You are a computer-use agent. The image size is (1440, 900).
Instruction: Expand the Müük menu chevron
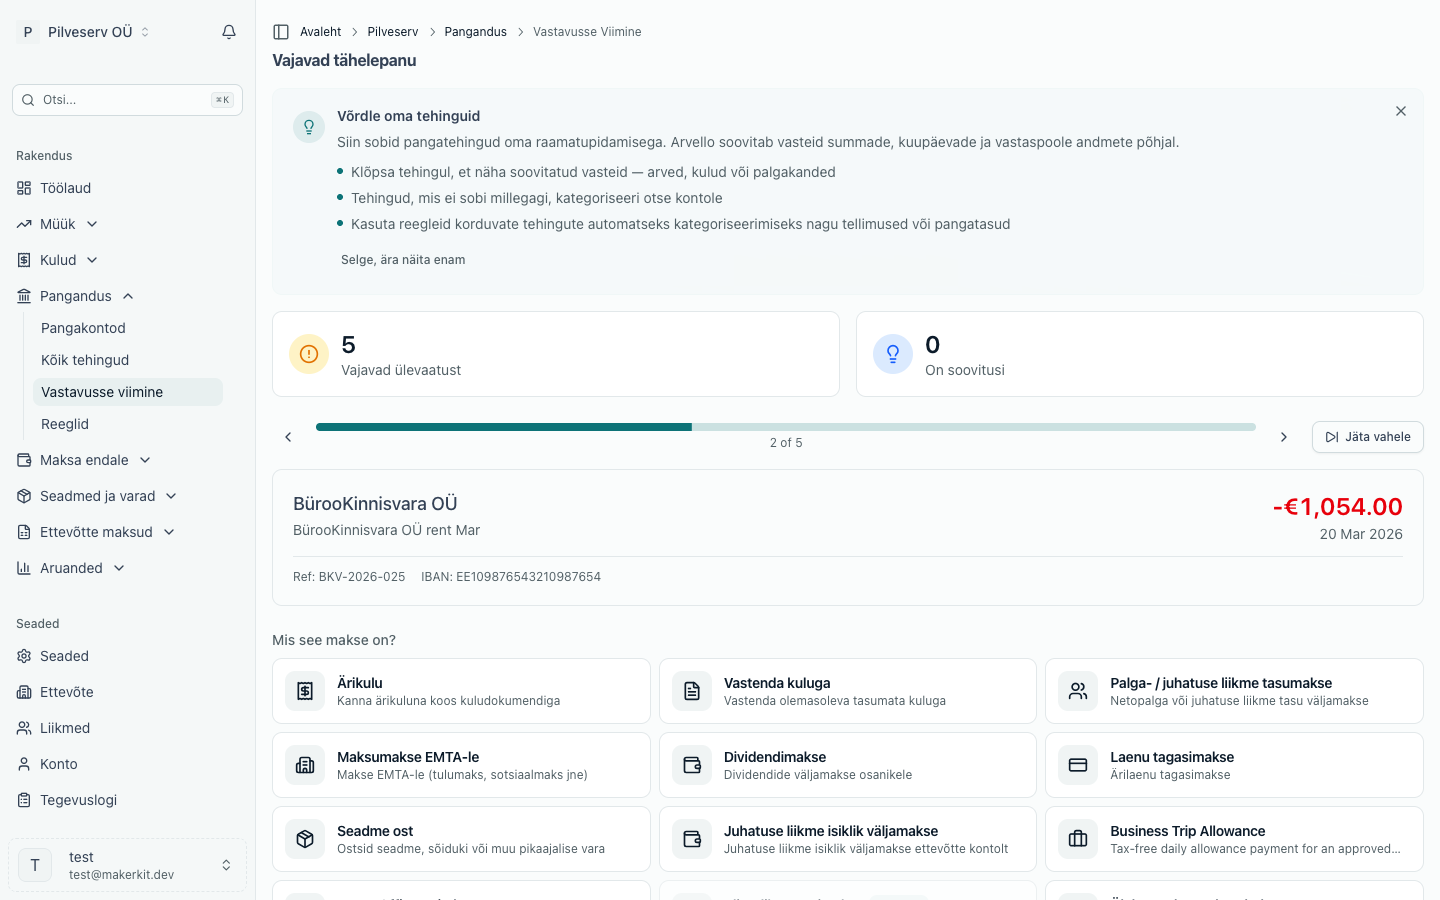[92, 224]
